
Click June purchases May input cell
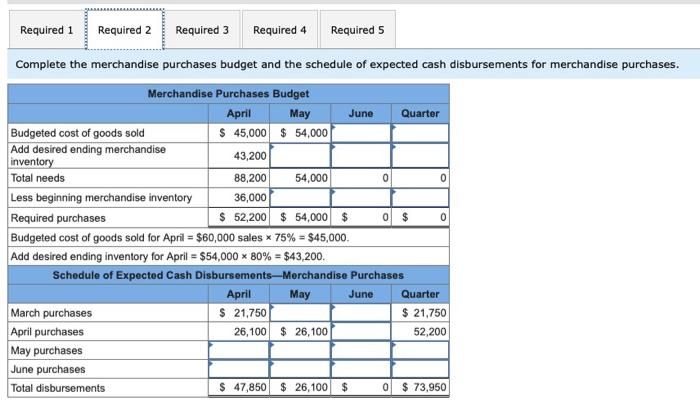click(x=300, y=369)
